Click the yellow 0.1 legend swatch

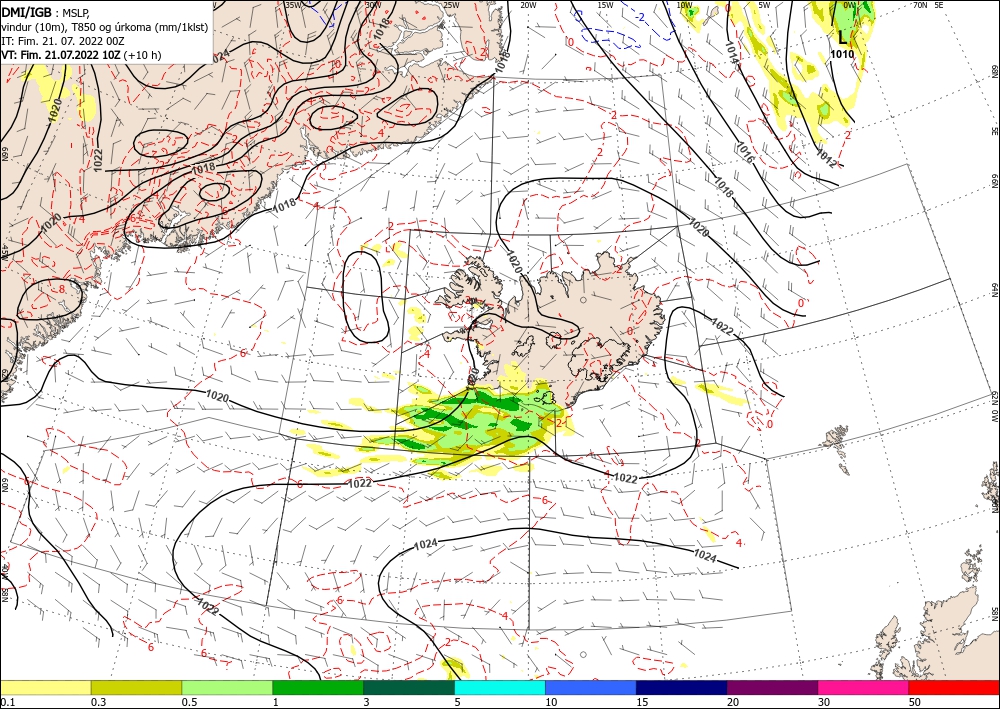[45, 688]
